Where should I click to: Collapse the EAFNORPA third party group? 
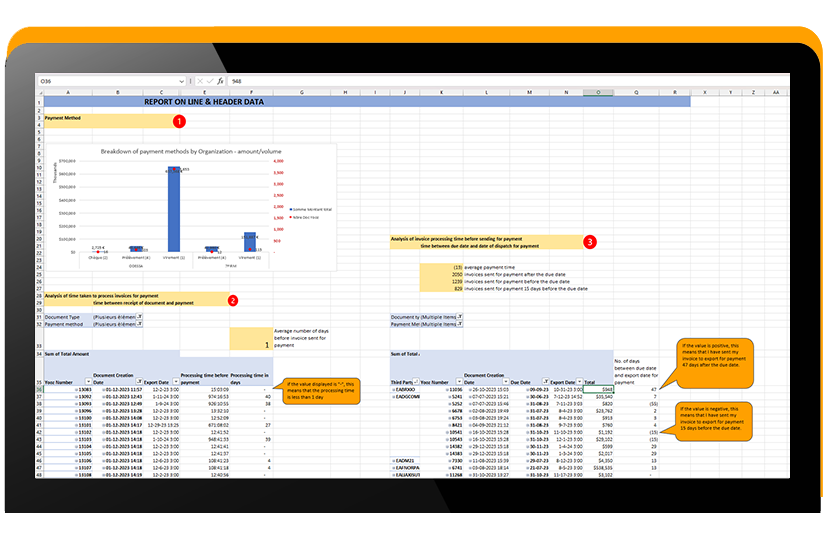[394, 468]
